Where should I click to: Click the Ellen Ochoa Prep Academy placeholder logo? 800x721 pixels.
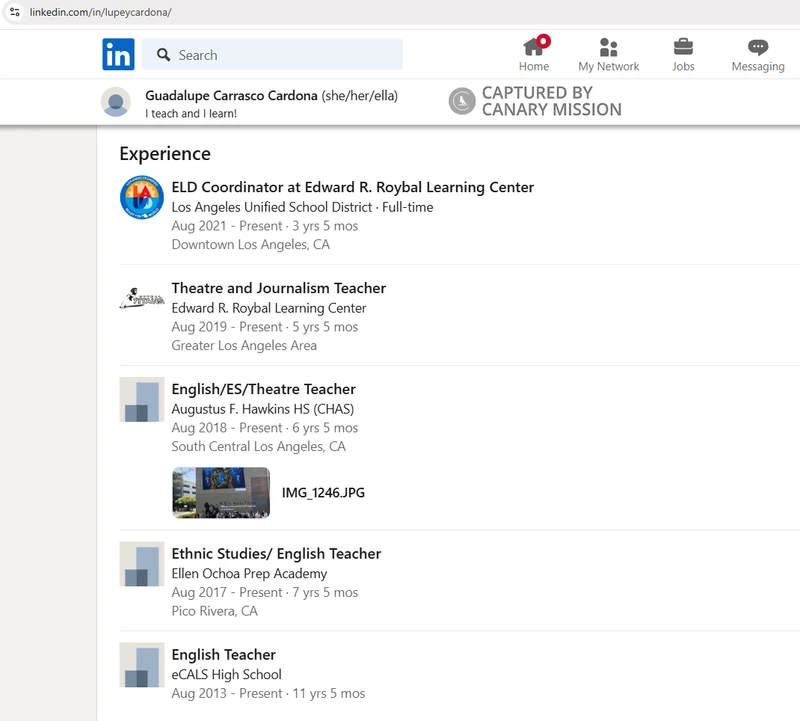pyautogui.click(x=142, y=564)
